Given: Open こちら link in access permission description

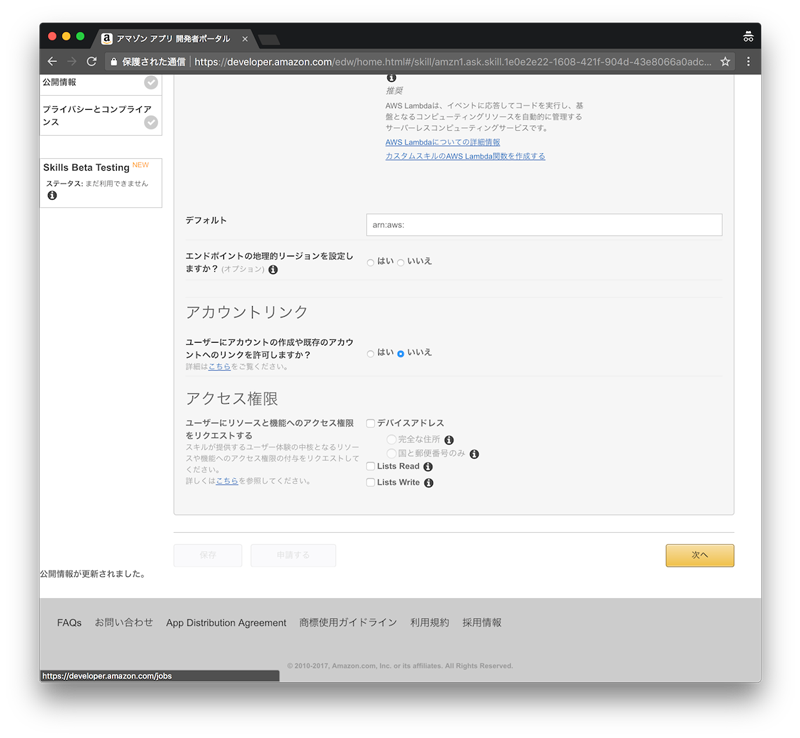Looking at the screenshot, I should [227, 481].
